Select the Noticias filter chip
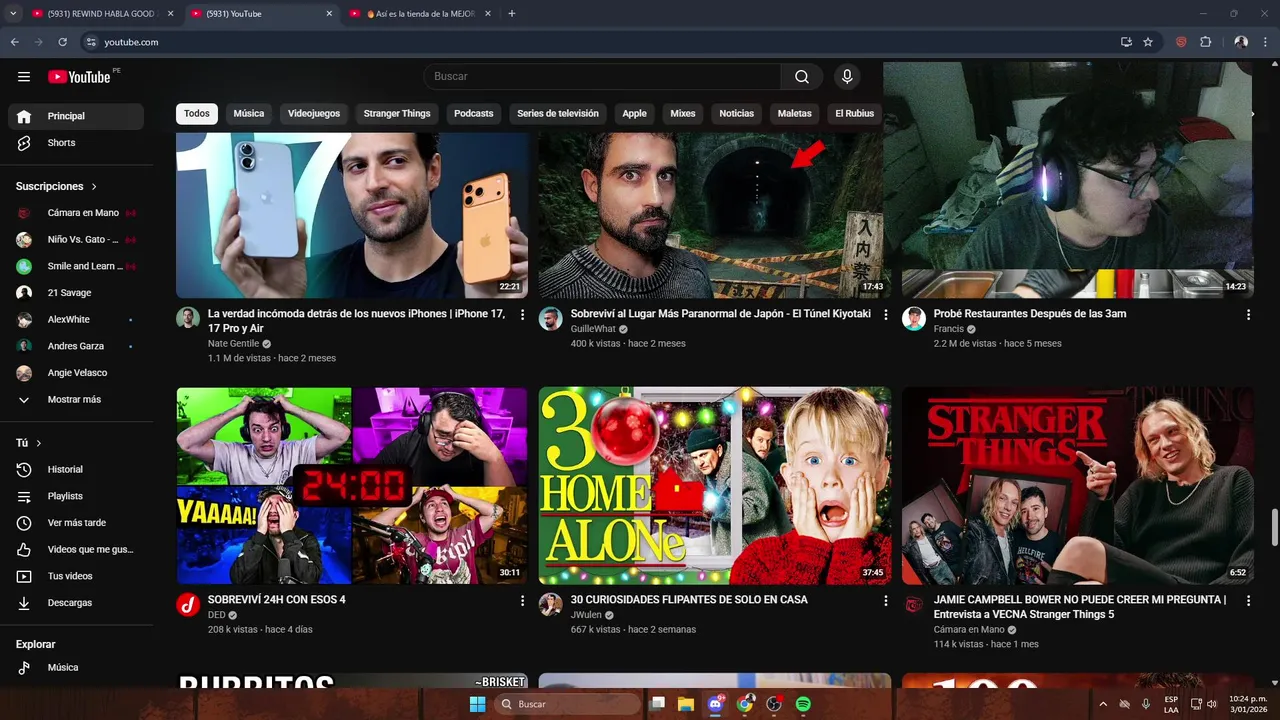This screenshot has height=720, width=1280. pyautogui.click(x=737, y=113)
